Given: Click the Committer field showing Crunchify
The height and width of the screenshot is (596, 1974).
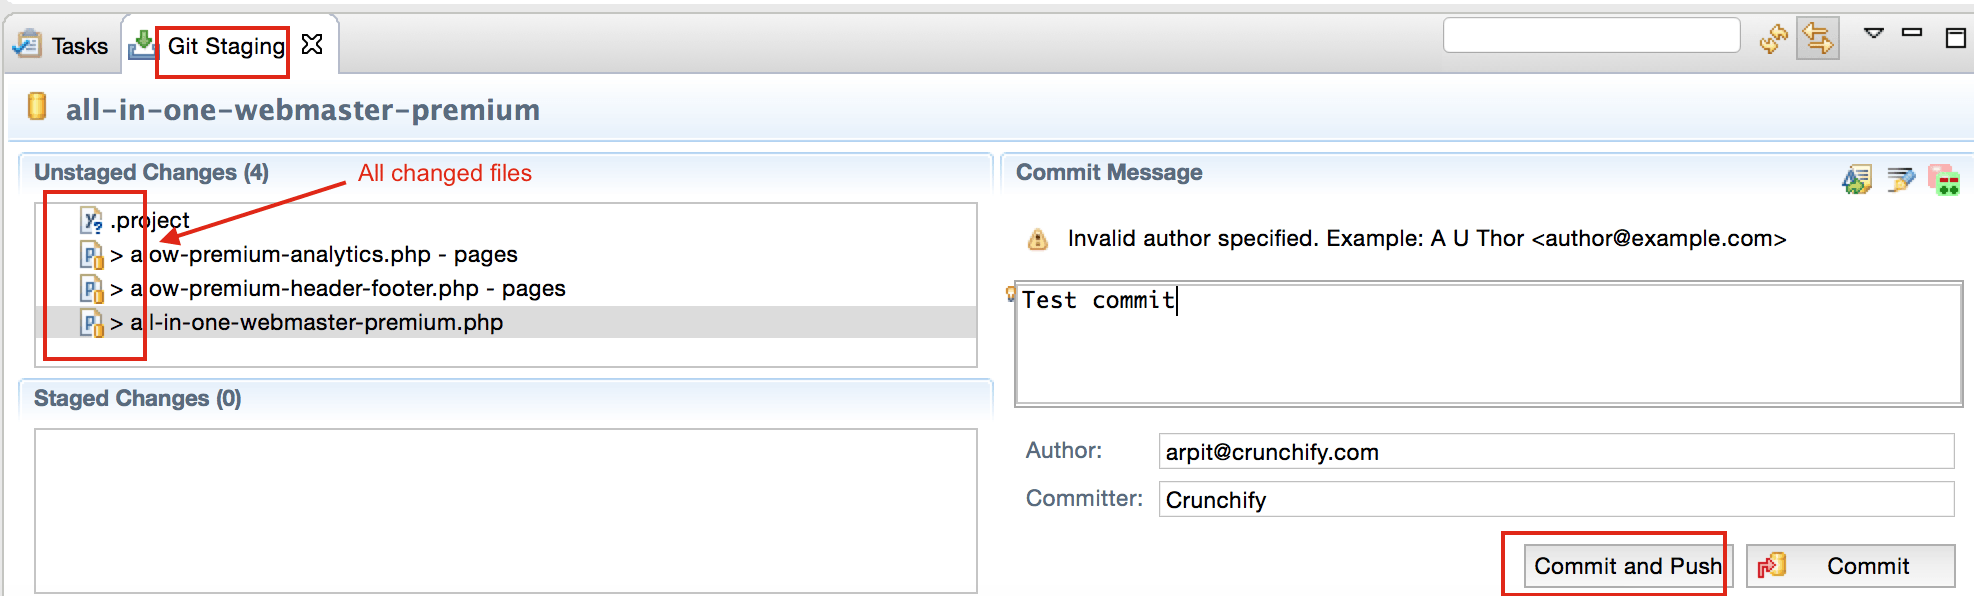Looking at the screenshot, I should point(1556,499).
